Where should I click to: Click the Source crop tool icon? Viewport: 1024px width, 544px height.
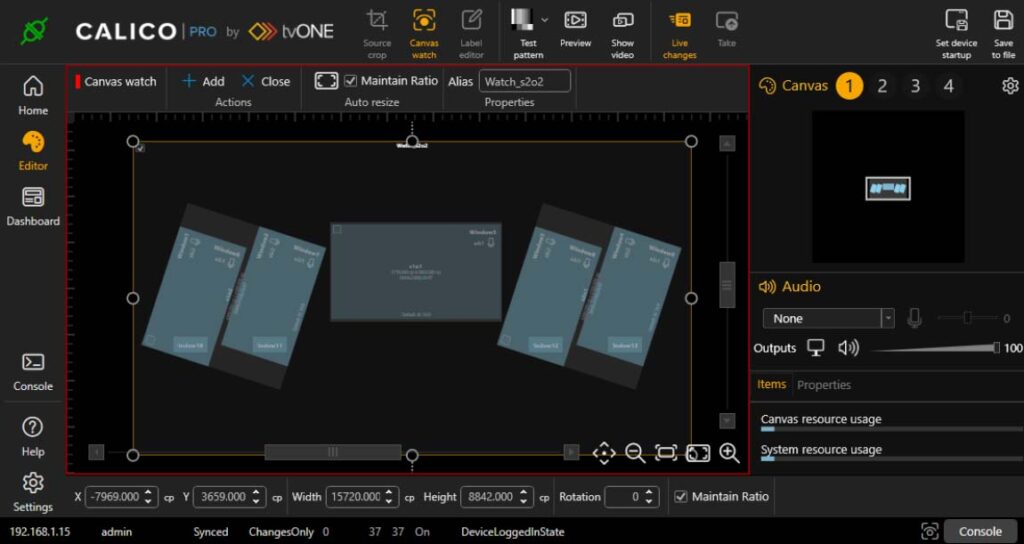pyautogui.click(x=377, y=21)
